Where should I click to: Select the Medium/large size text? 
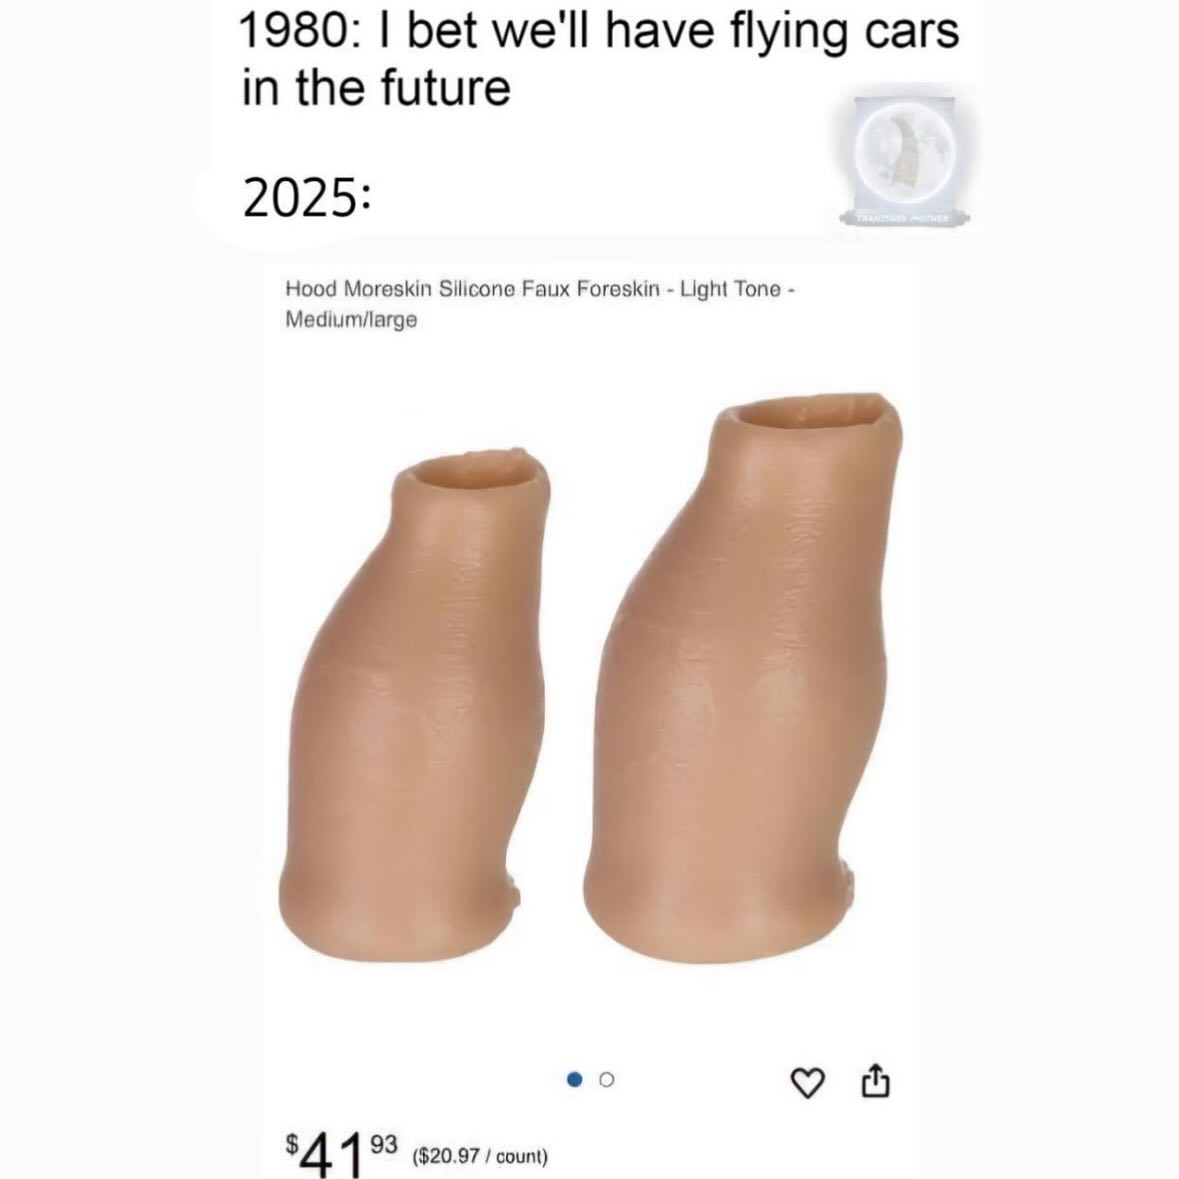point(350,320)
